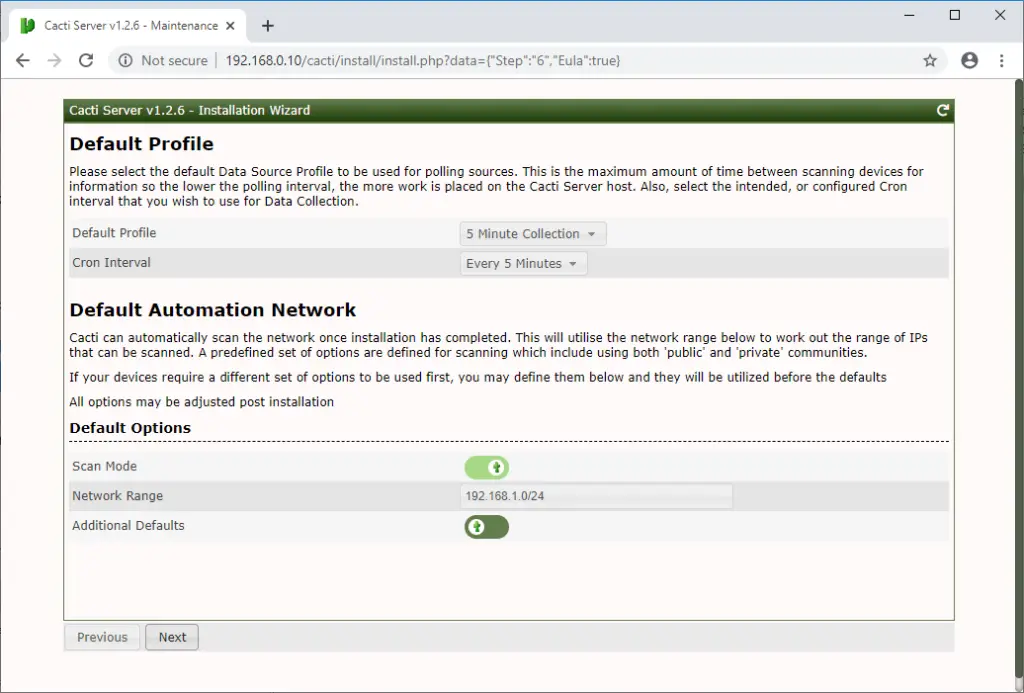The width and height of the screenshot is (1024, 693).
Task: Open the browser profile avatar icon
Action: [969, 60]
